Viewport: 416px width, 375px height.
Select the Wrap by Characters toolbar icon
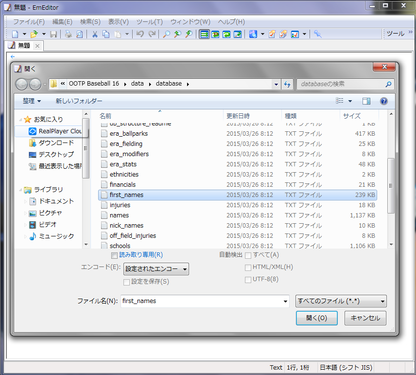[x=216, y=34]
